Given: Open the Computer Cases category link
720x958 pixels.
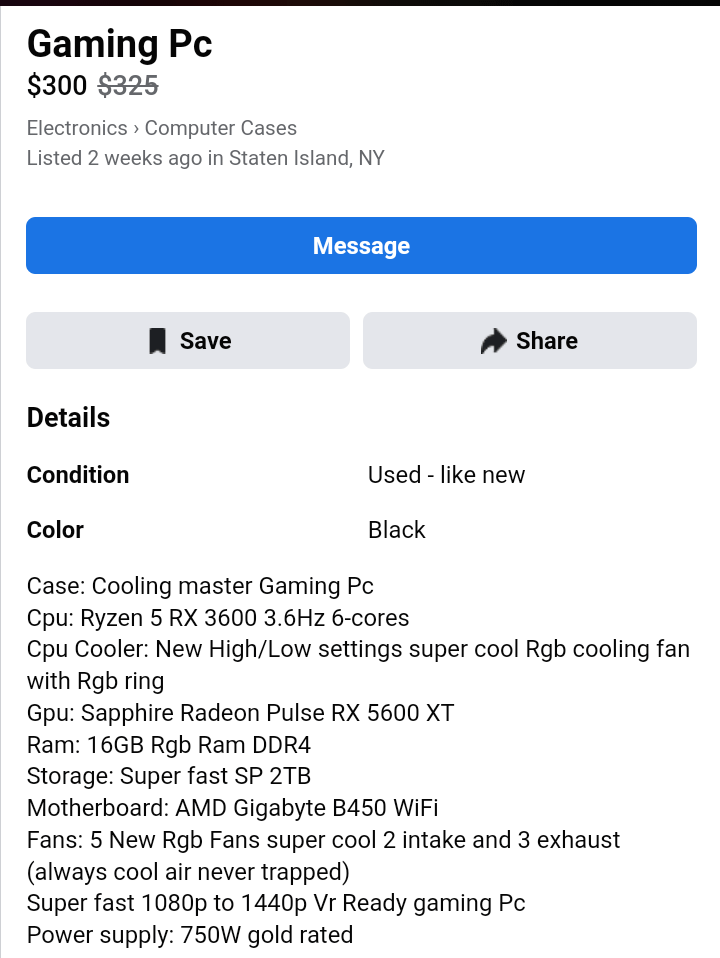Looking at the screenshot, I should [x=221, y=128].
